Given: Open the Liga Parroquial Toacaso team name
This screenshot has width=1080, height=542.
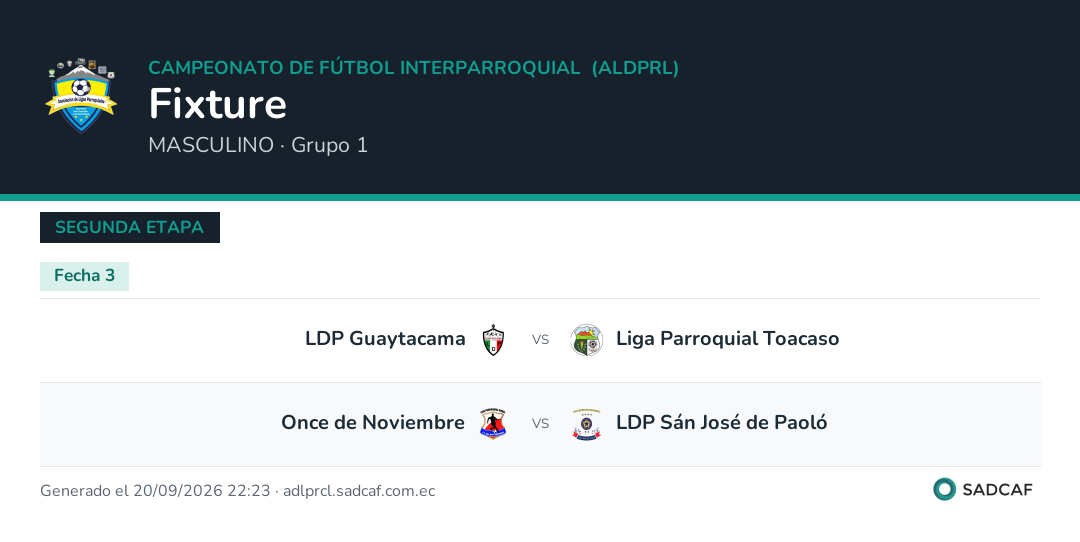Looking at the screenshot, I should click(727, 339).
